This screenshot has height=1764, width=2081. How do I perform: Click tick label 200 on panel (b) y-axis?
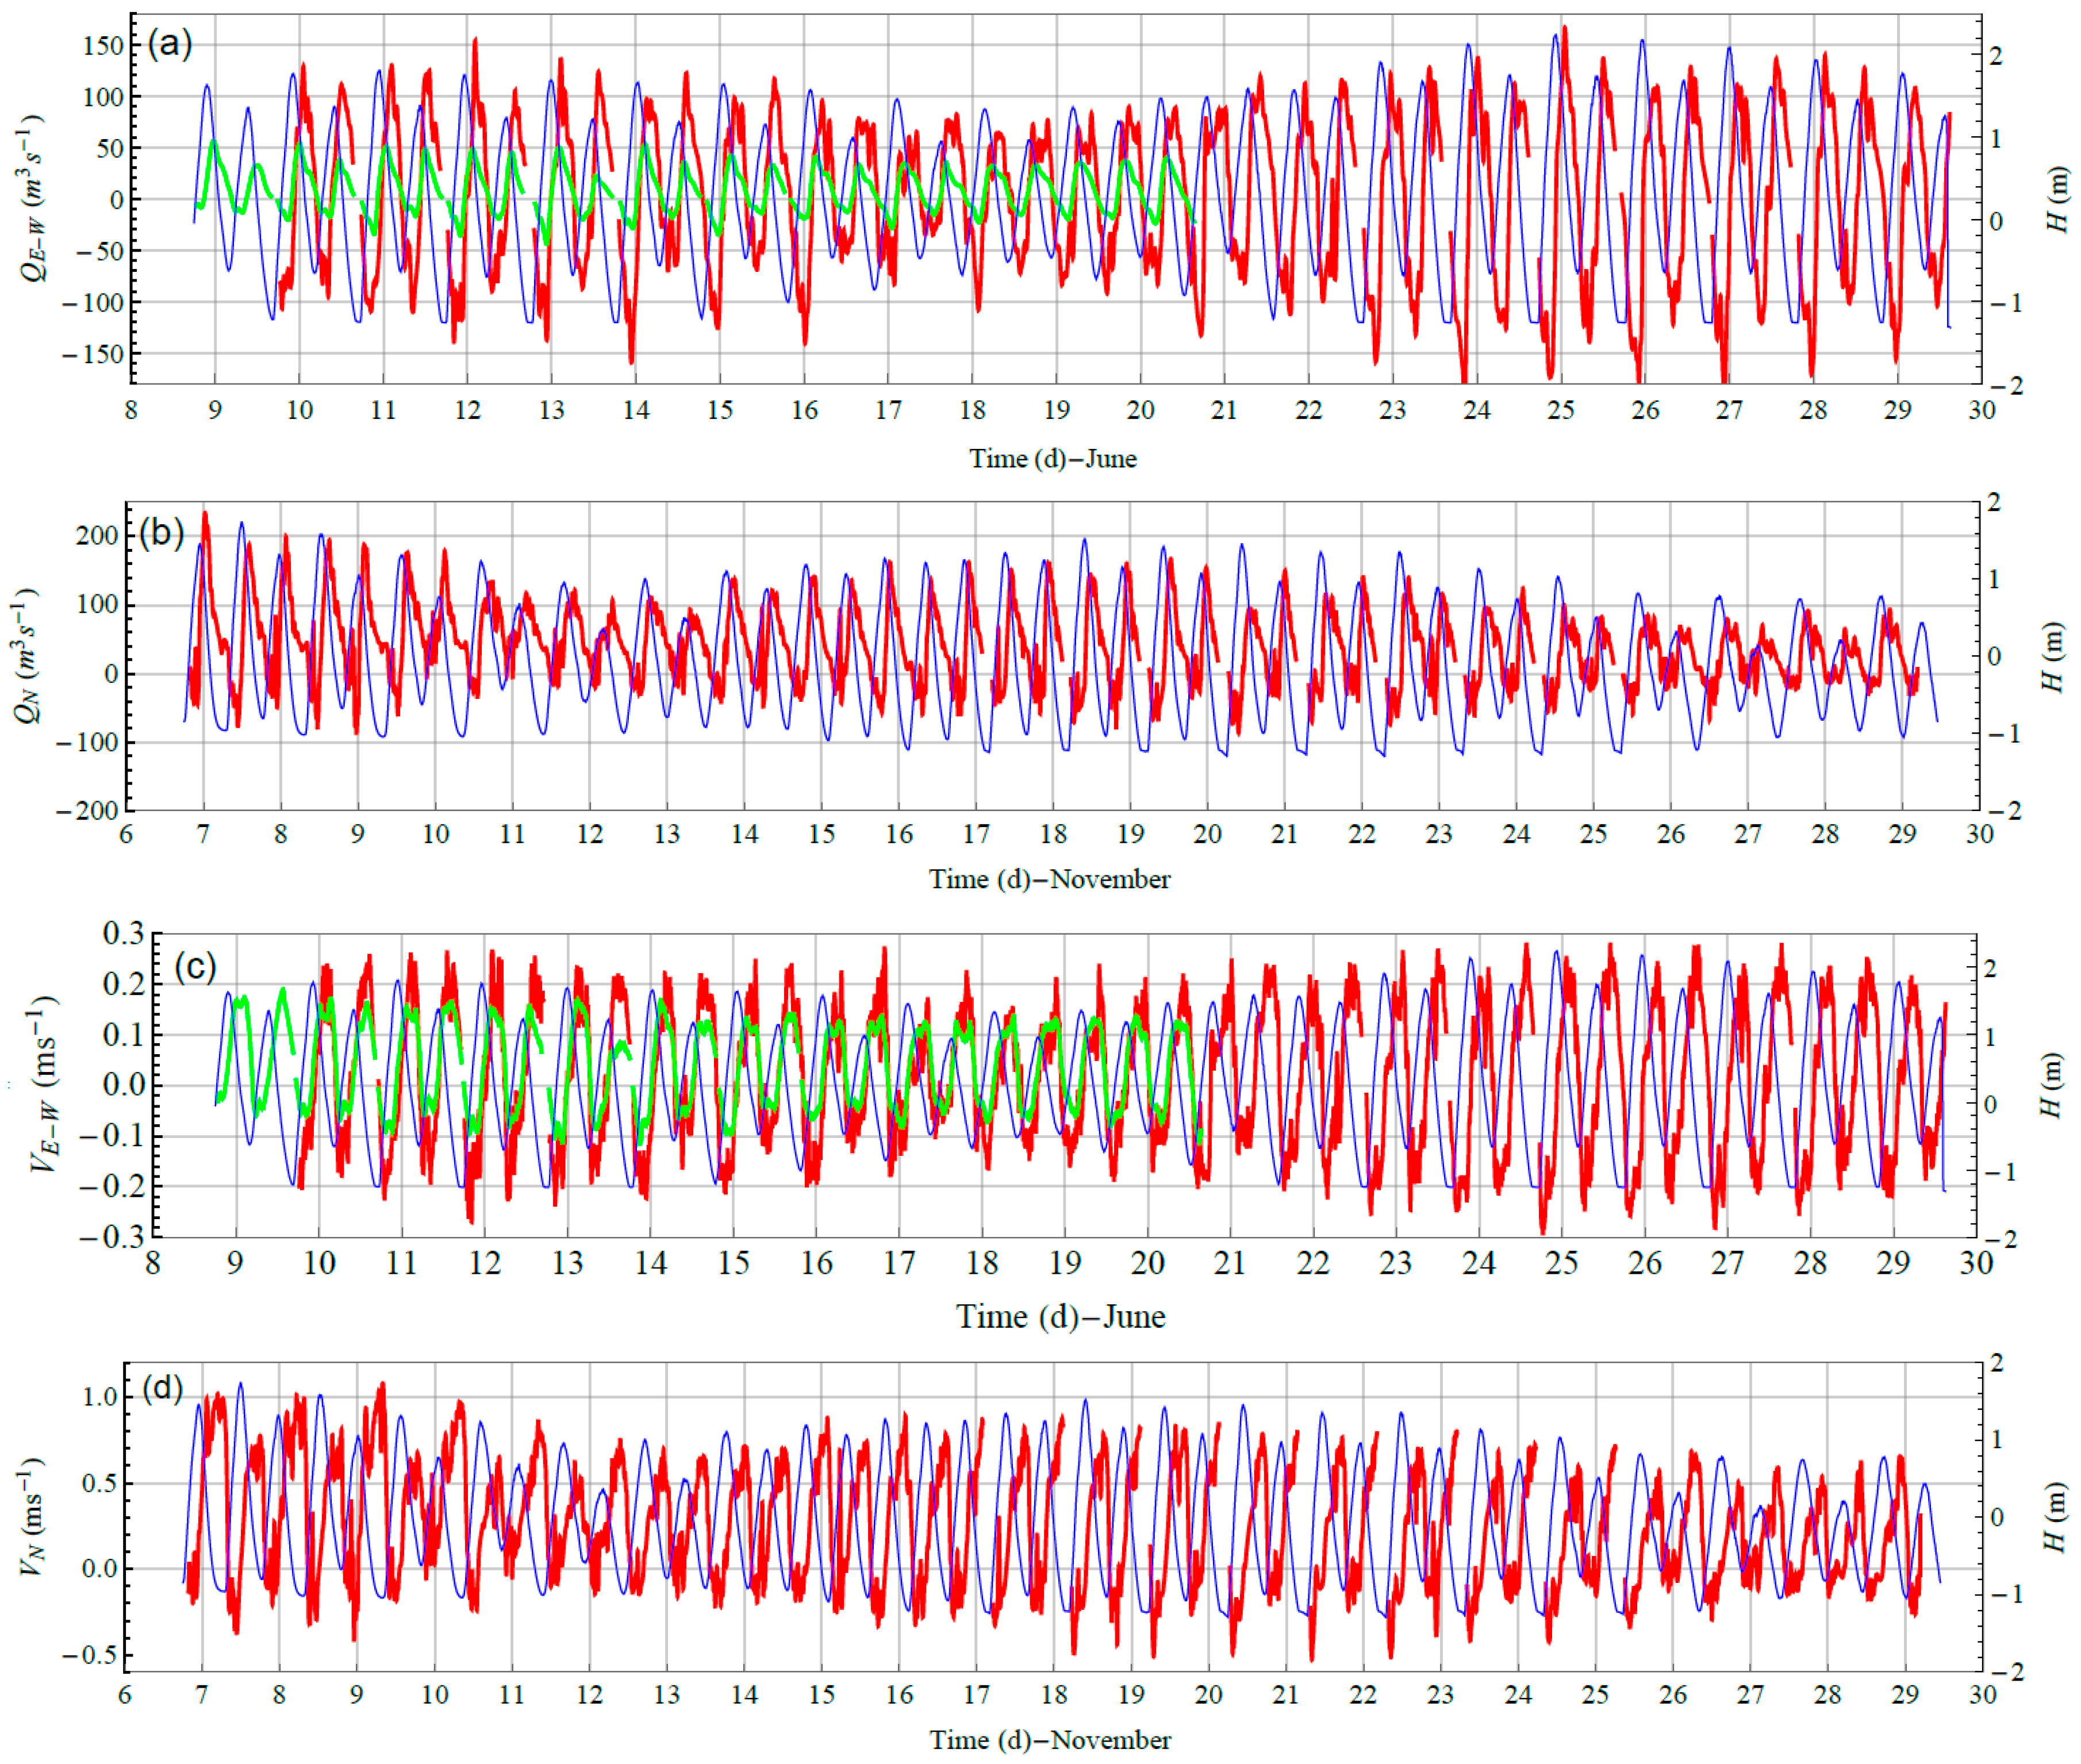[x=97, y=536]
